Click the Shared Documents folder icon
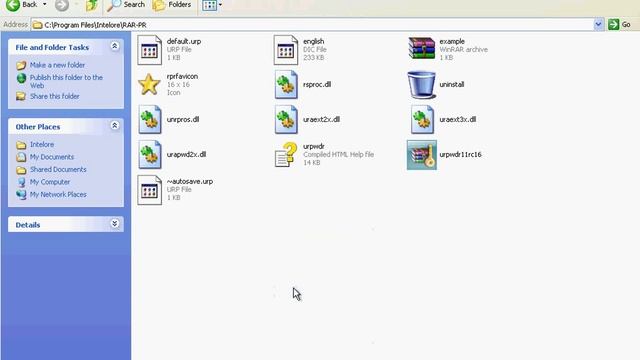This screenshot has height=360, width=640. point(21,170)
